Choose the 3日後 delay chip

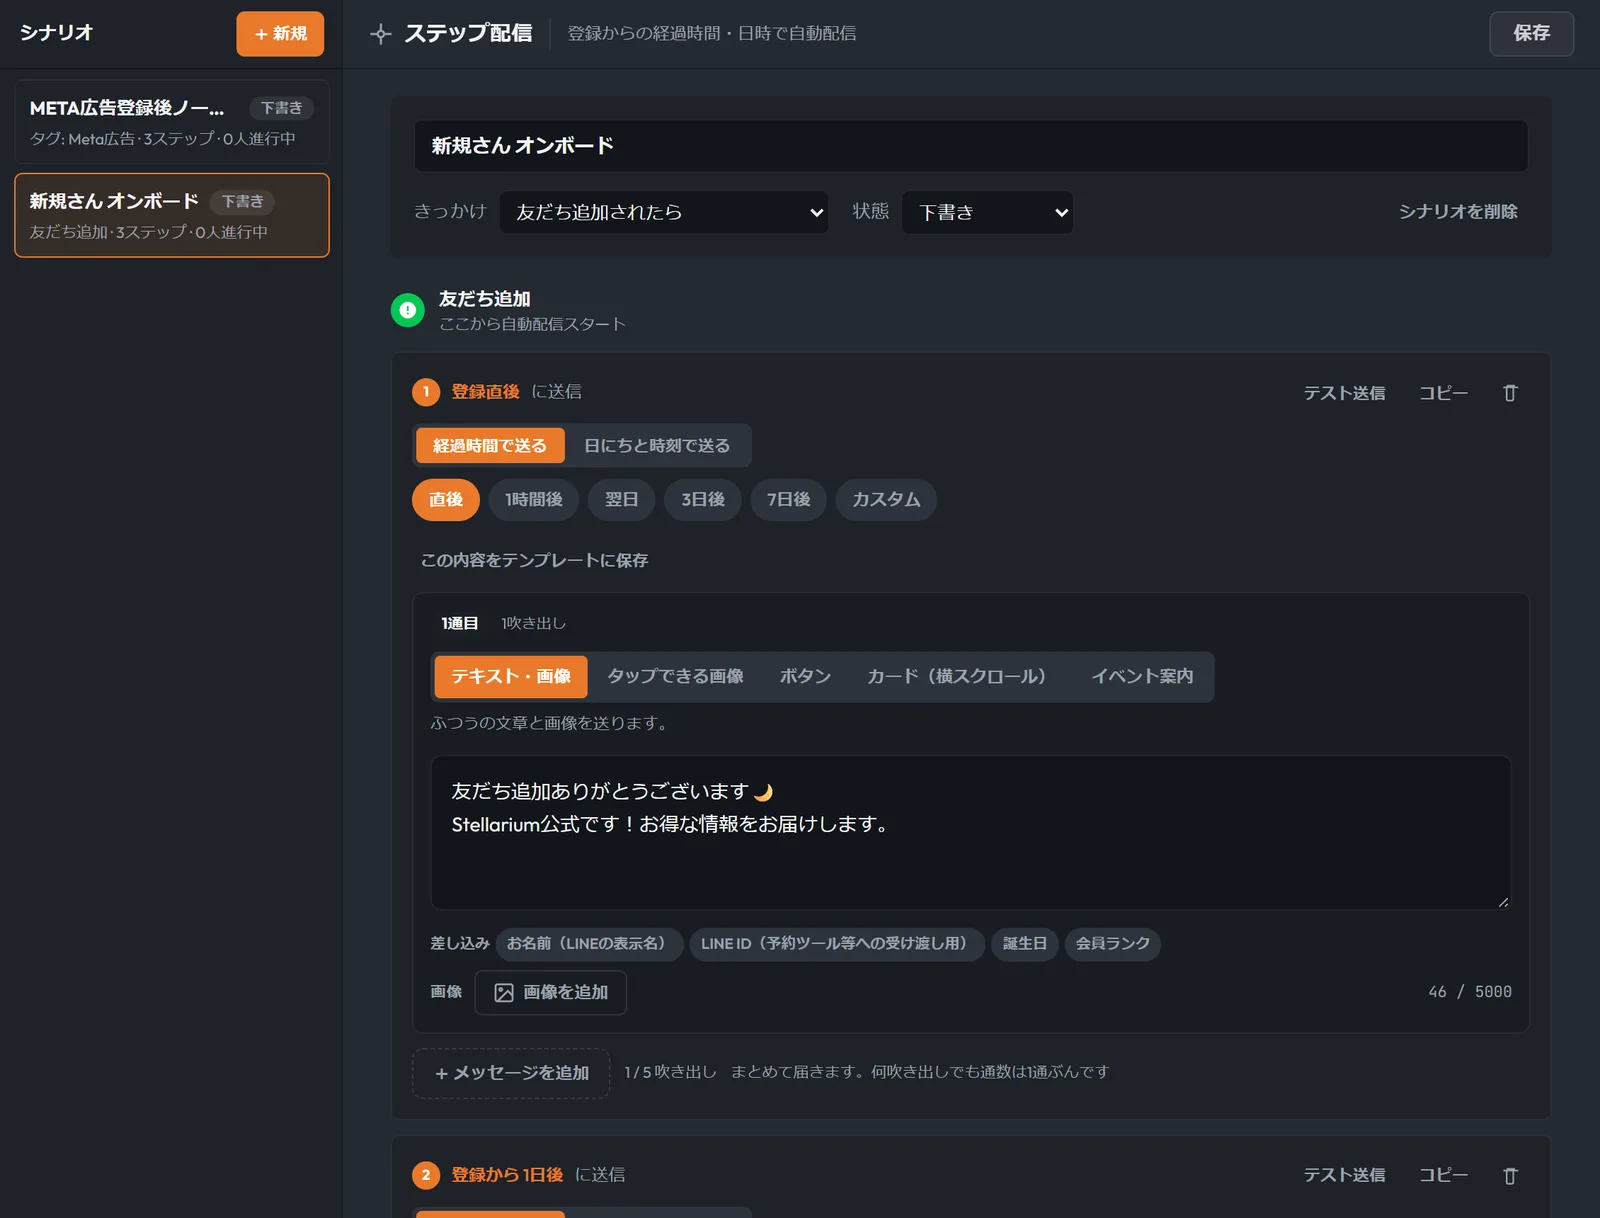tap(703, 500)
